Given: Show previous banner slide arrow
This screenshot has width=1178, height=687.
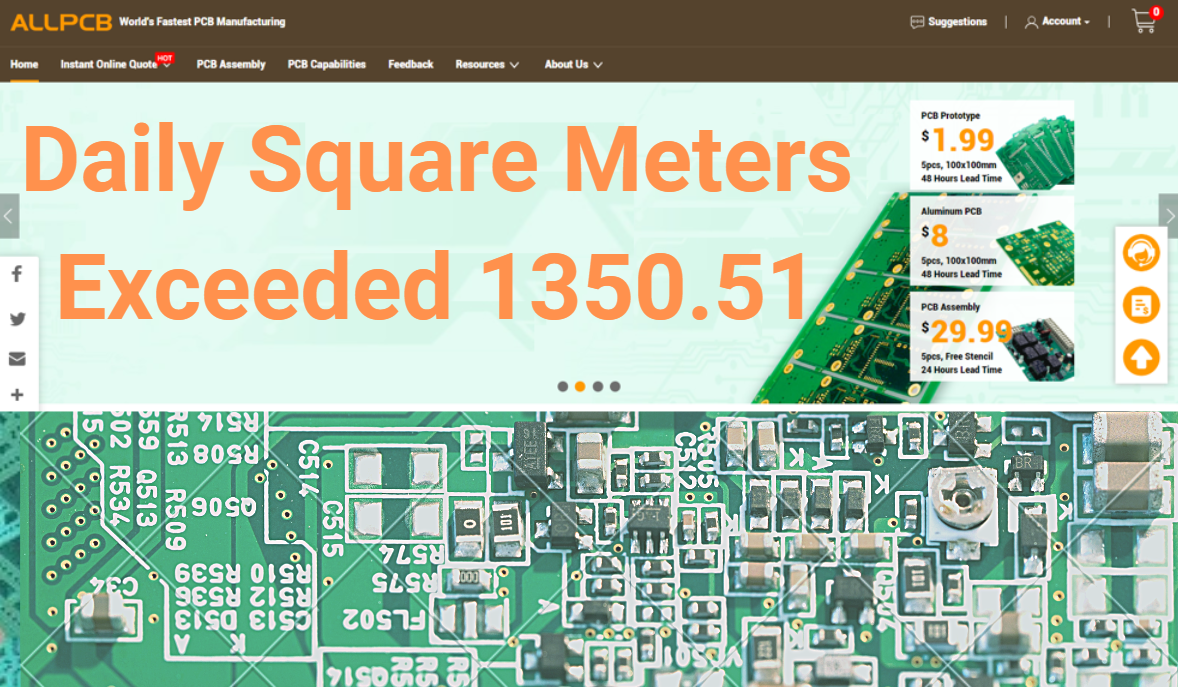Looking at the screenshot, I should pyautogui.click(x=9, y=216).
